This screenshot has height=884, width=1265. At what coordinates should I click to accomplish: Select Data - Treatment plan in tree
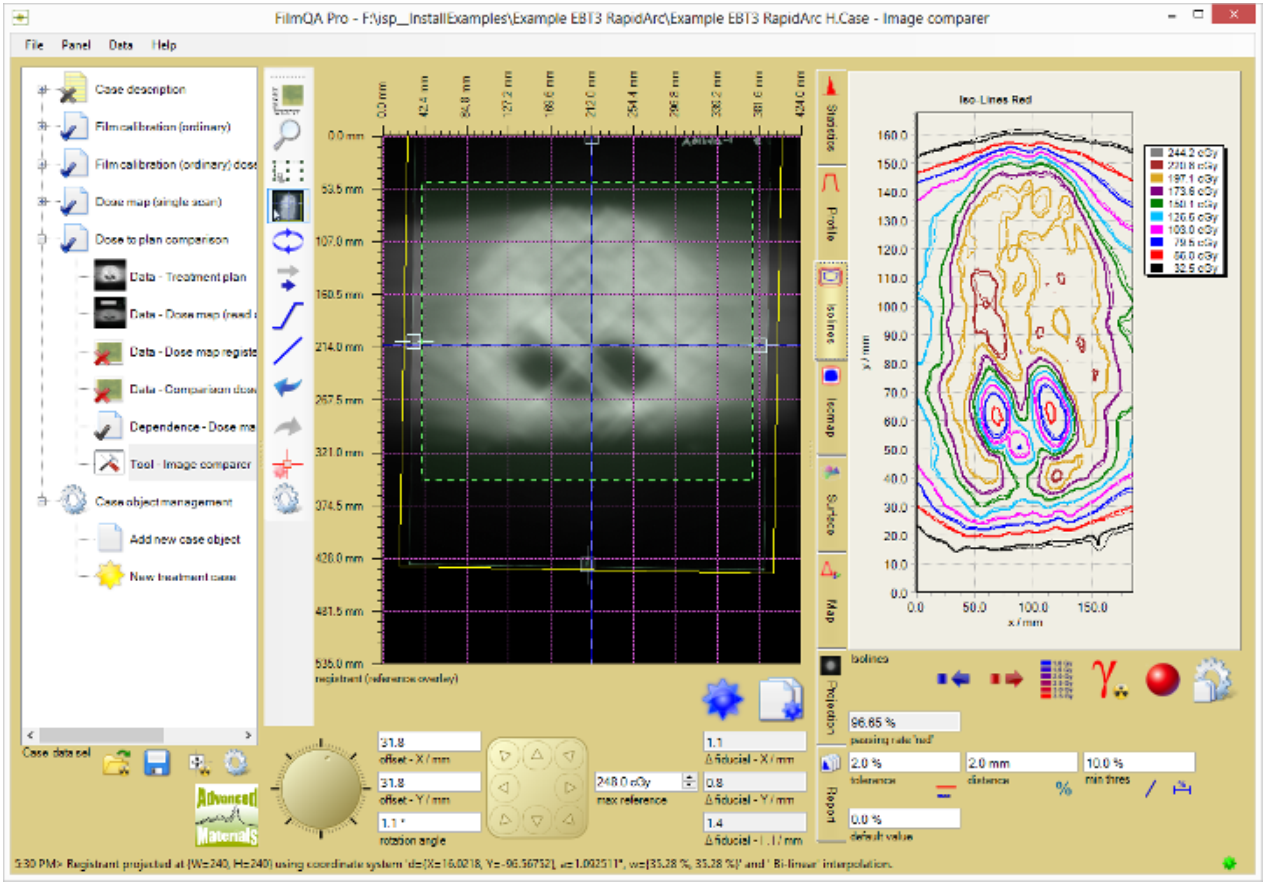[188, 277]
